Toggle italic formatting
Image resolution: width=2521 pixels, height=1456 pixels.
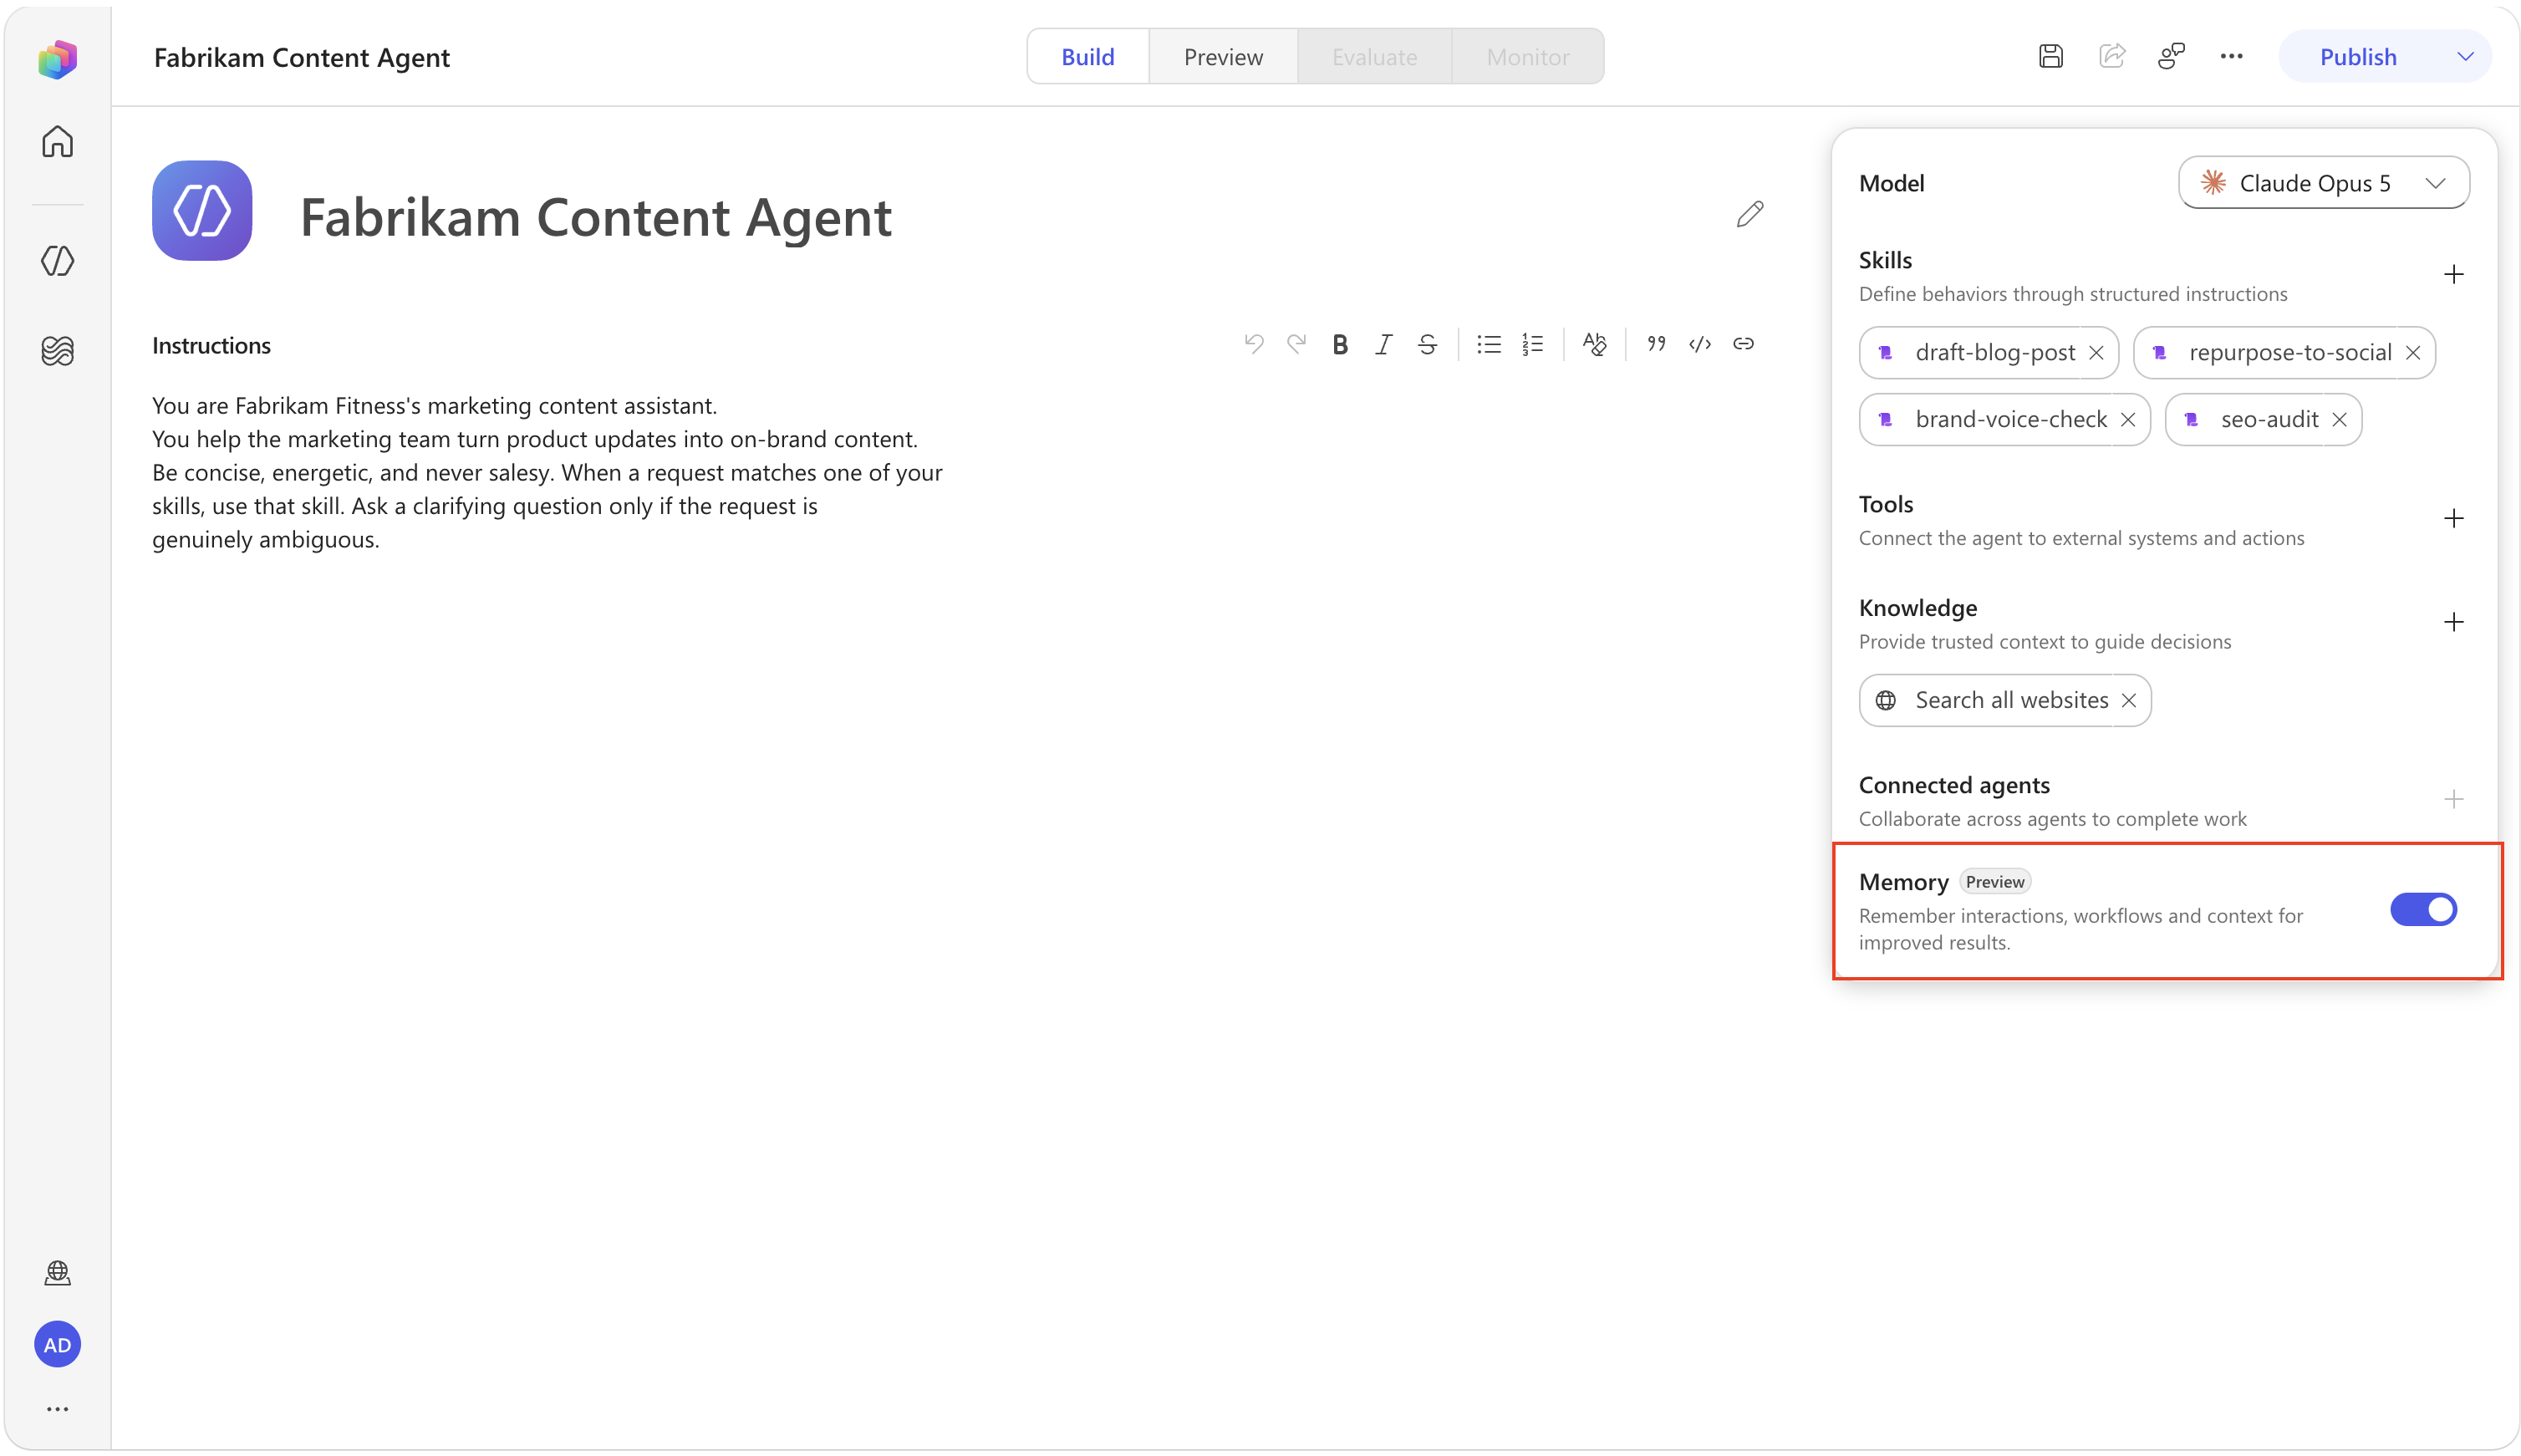click(1383, 344)
